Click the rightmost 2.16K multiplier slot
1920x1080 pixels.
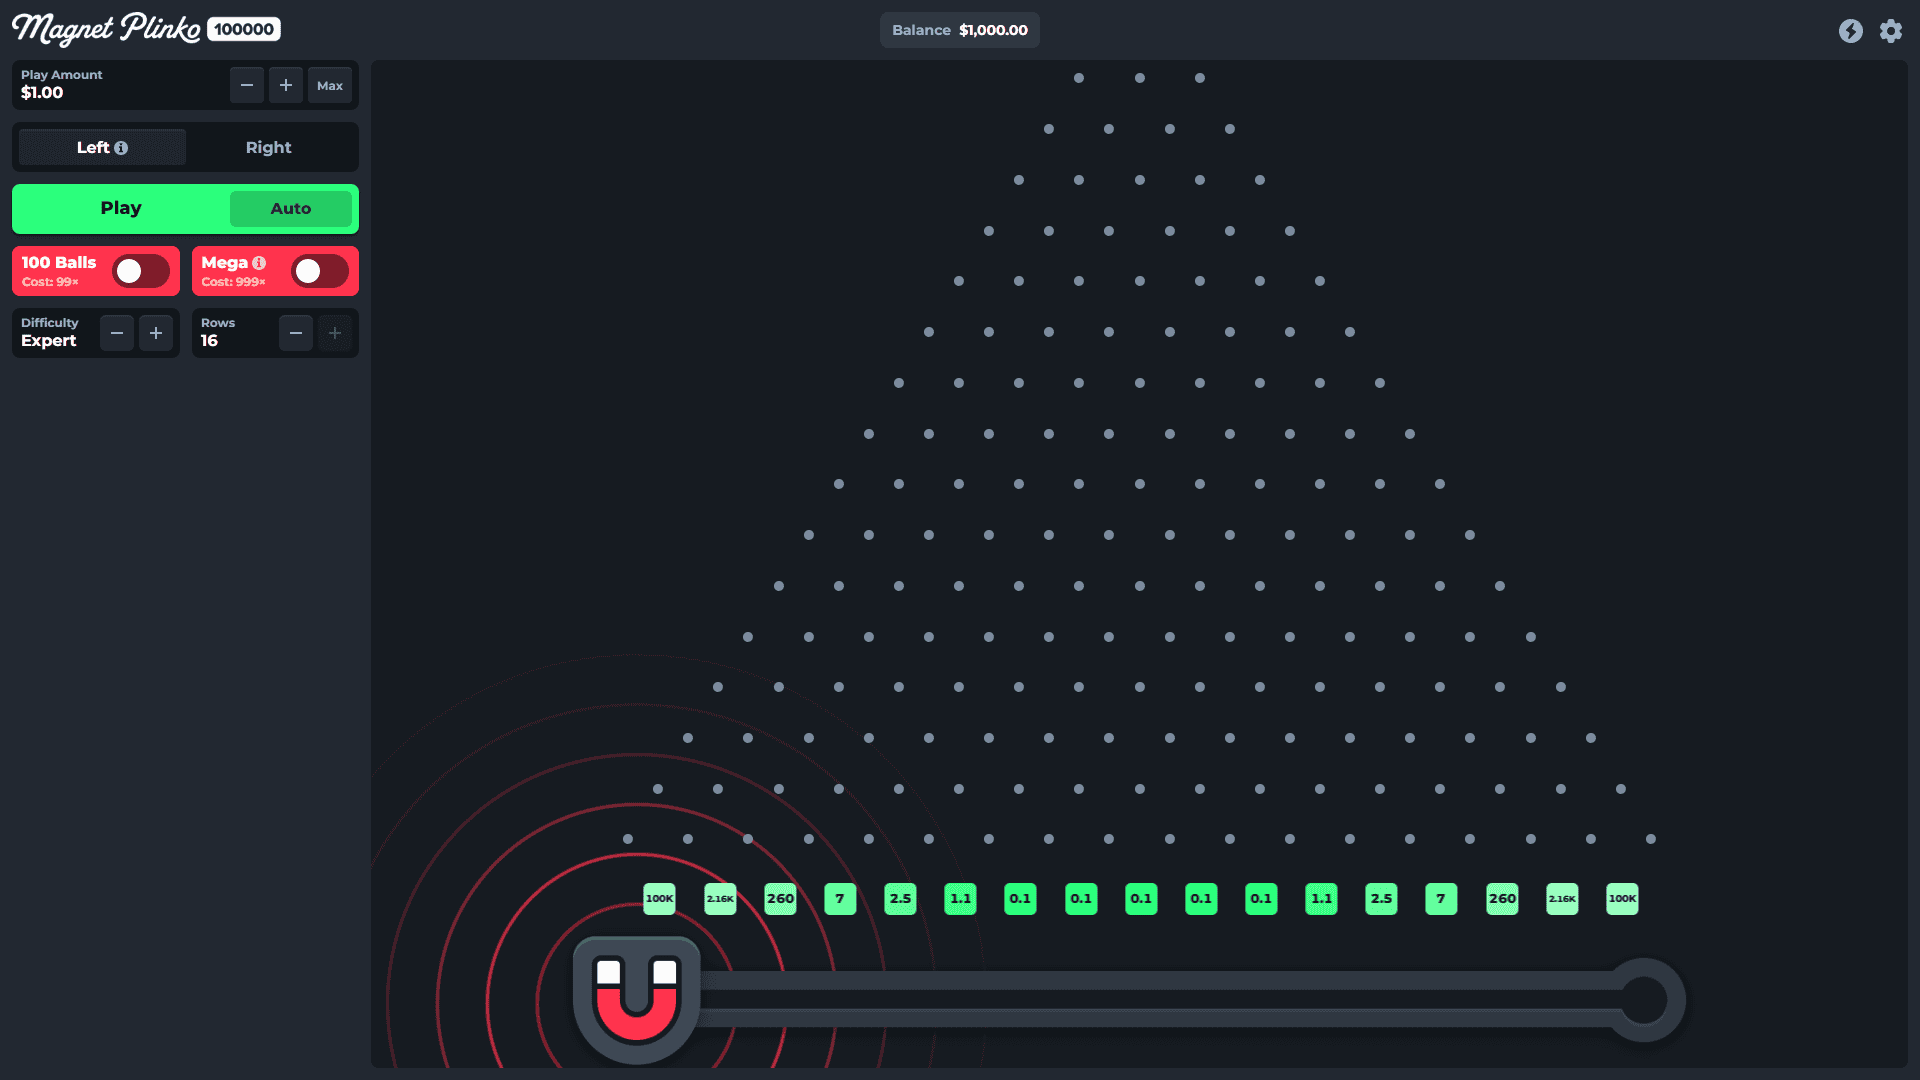[x=1562, y=899]
